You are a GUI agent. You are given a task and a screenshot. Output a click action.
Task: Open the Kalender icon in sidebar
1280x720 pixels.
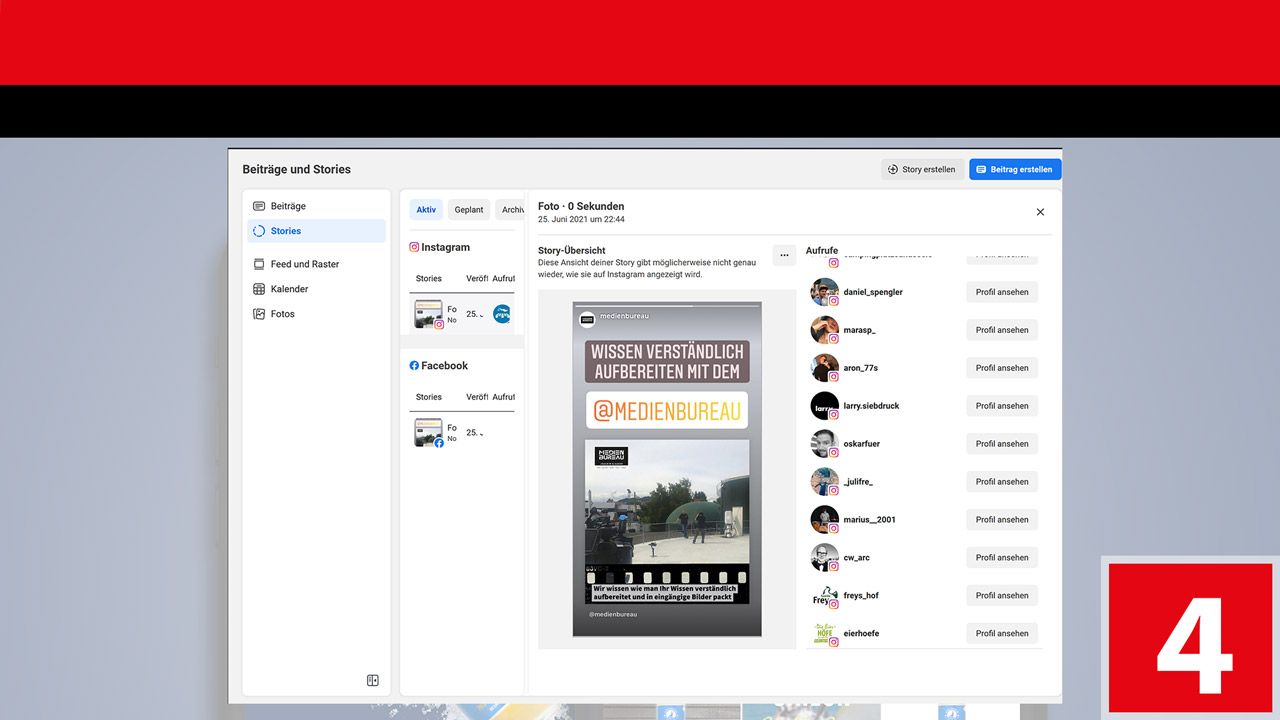259,289
